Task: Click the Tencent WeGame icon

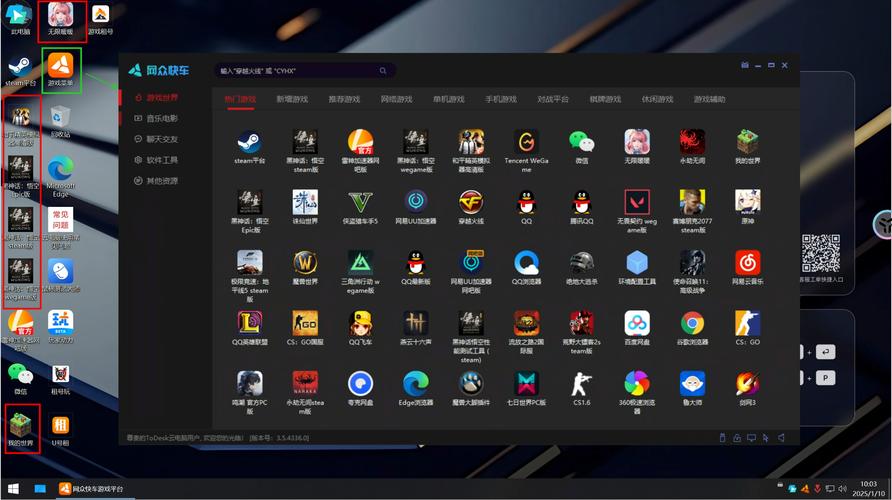Action: (x=526, y=141)
